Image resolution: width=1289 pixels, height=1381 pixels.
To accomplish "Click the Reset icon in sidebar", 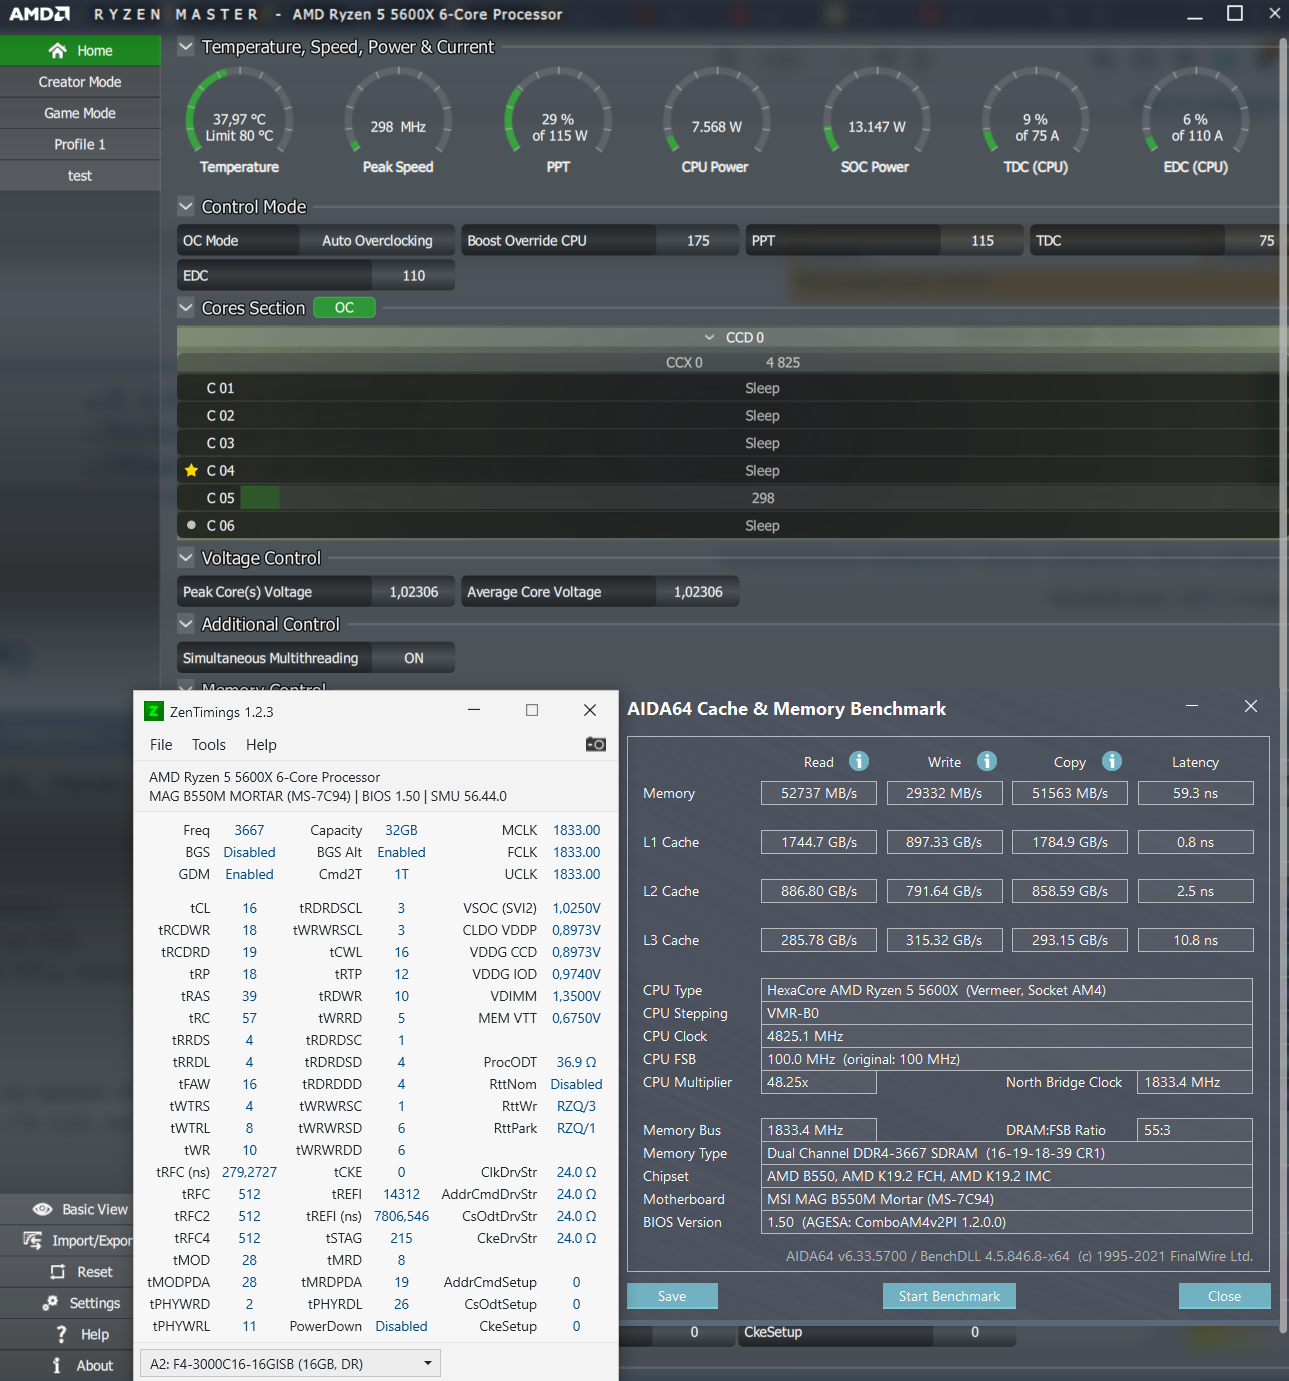I will (x=58, y=1272).
